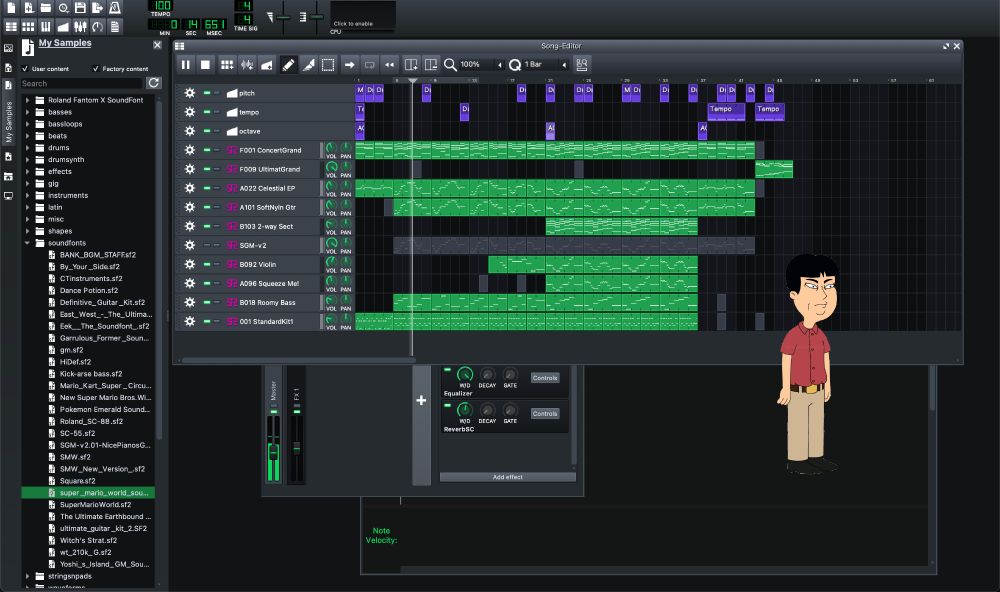Add a sample track

tap(247, 64)
